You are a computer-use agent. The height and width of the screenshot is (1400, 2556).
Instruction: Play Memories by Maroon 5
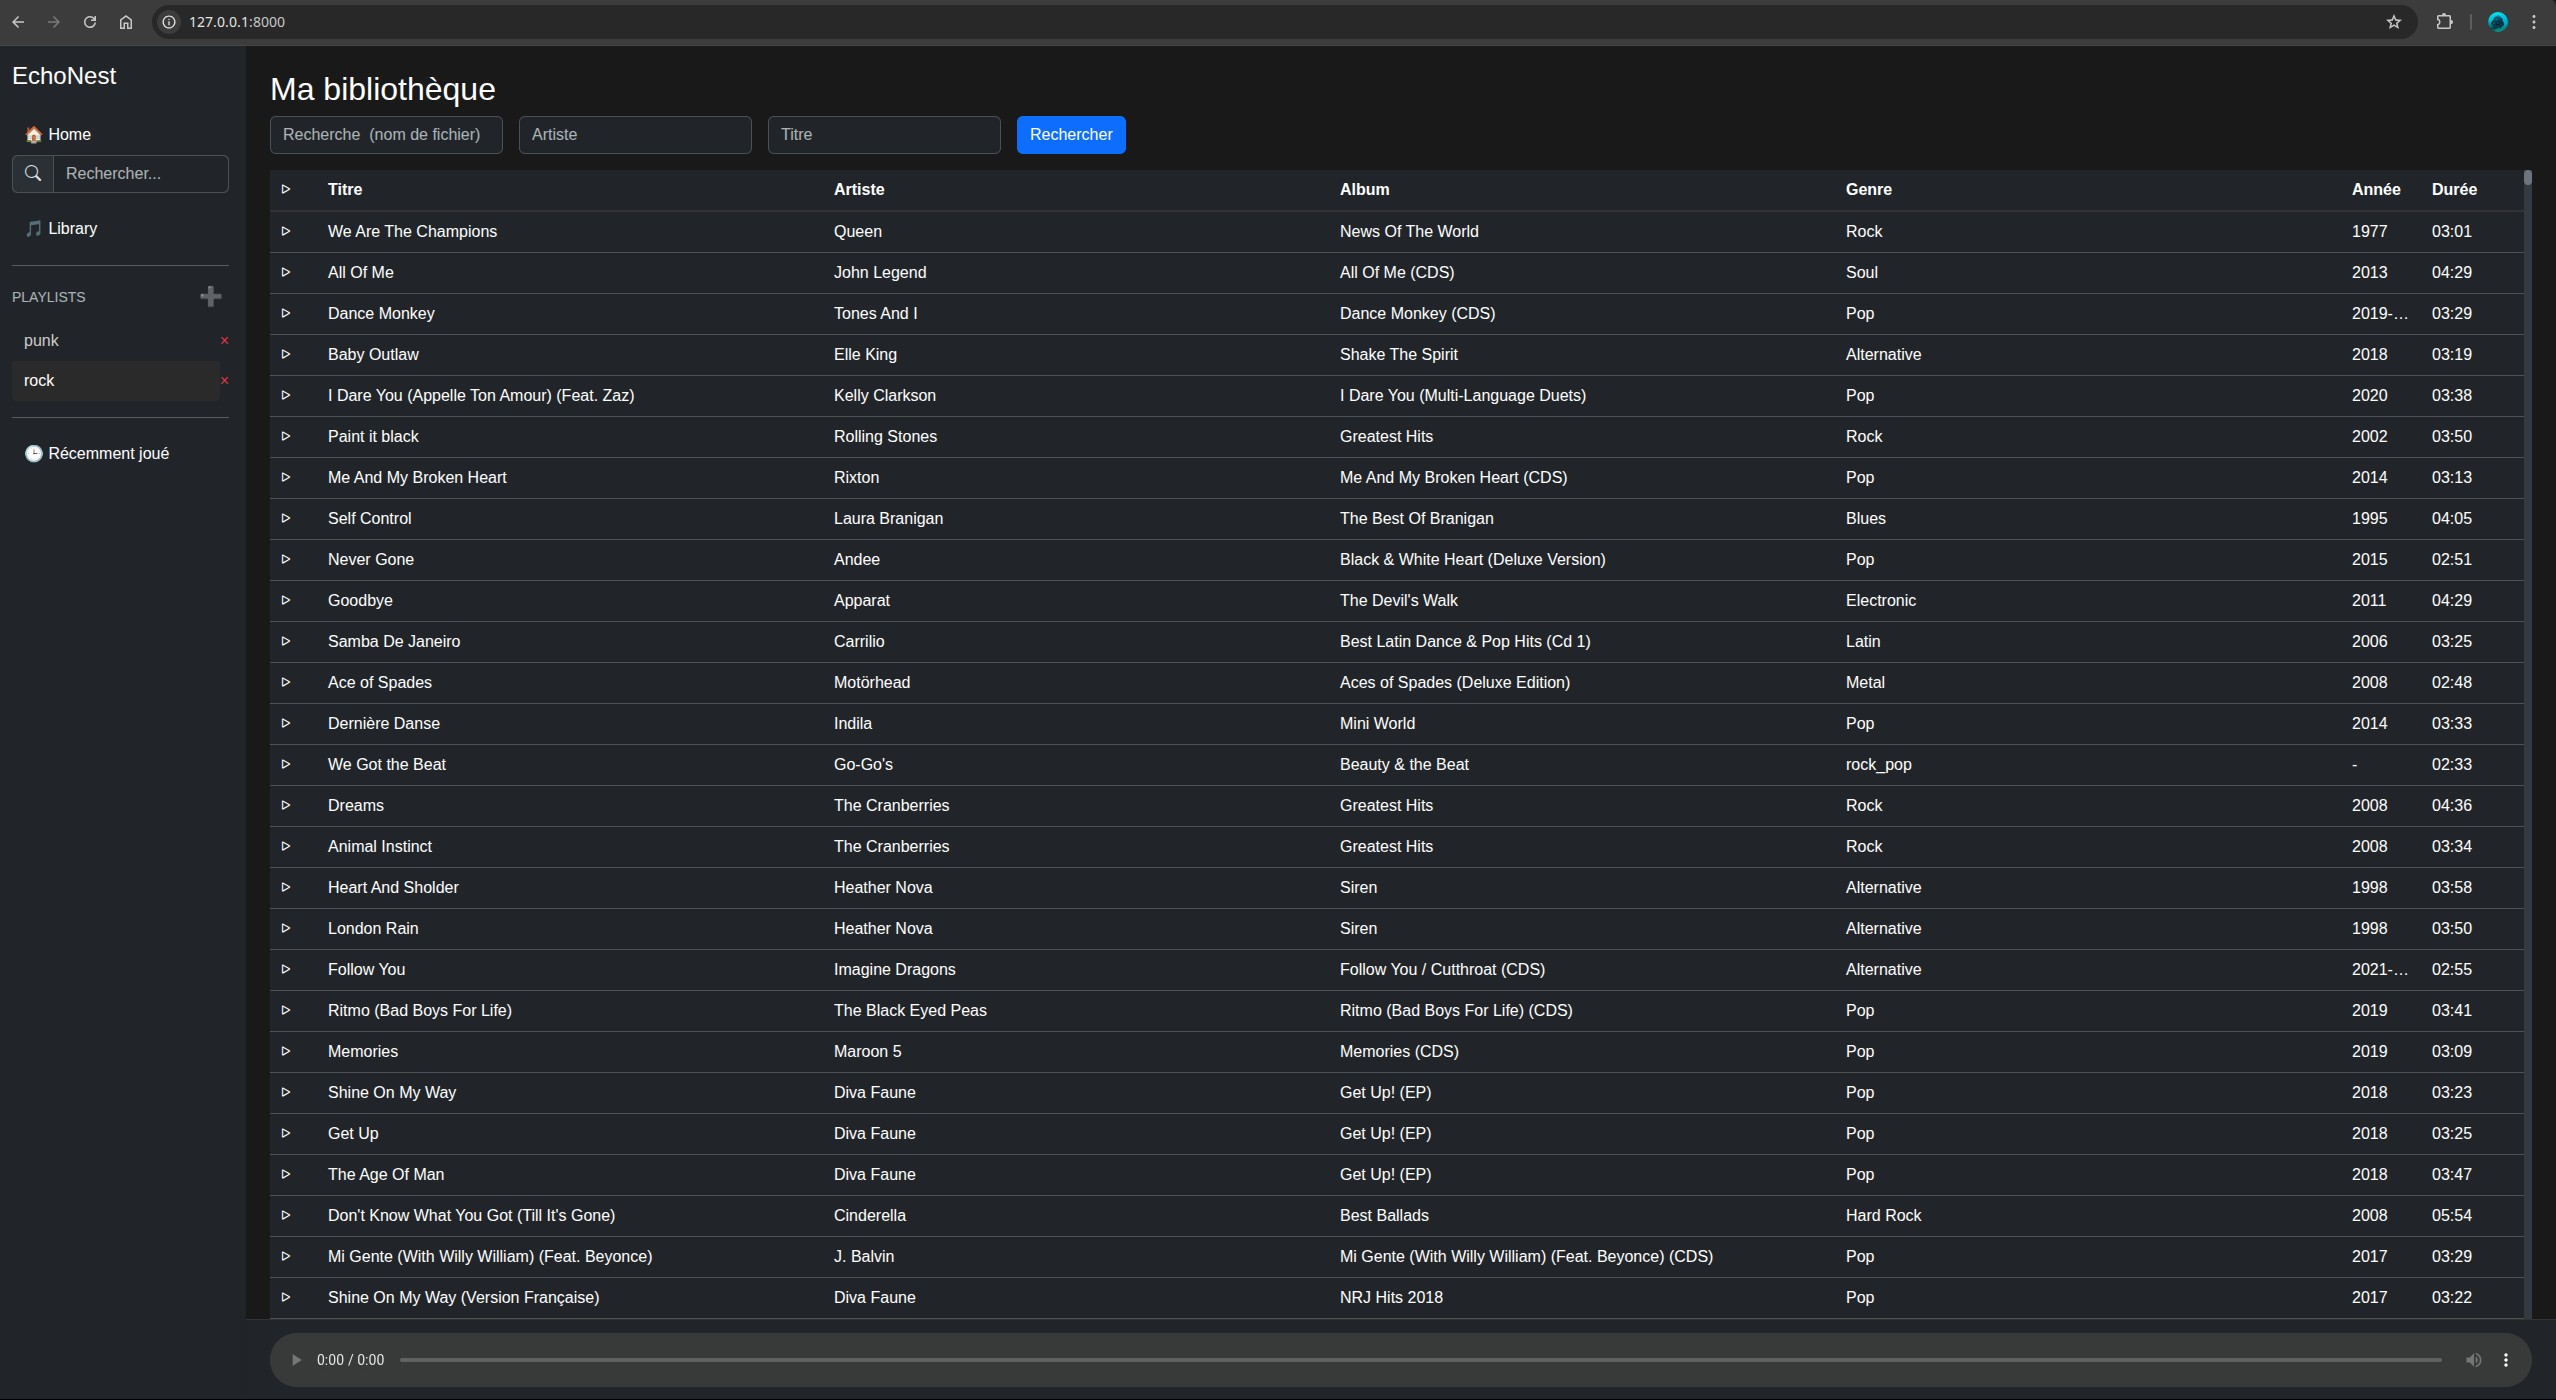[x=286, y=1051]
